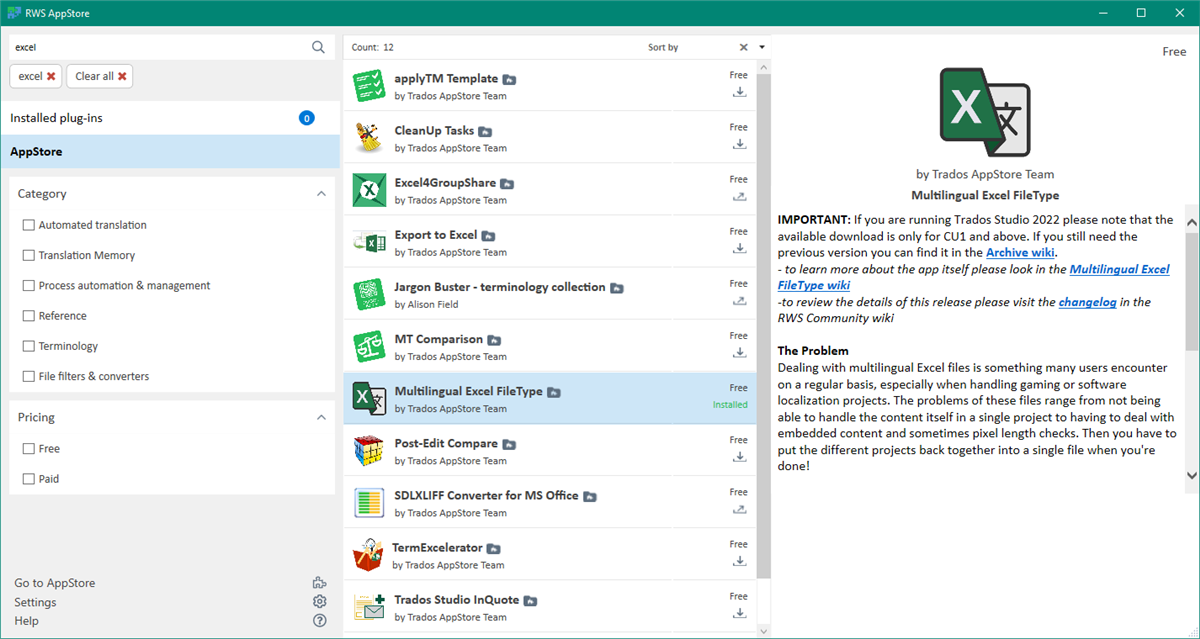Filter by Free pricing
Image resolution: width=1200 pixels, height=639 pixels.
coord(29,449)
